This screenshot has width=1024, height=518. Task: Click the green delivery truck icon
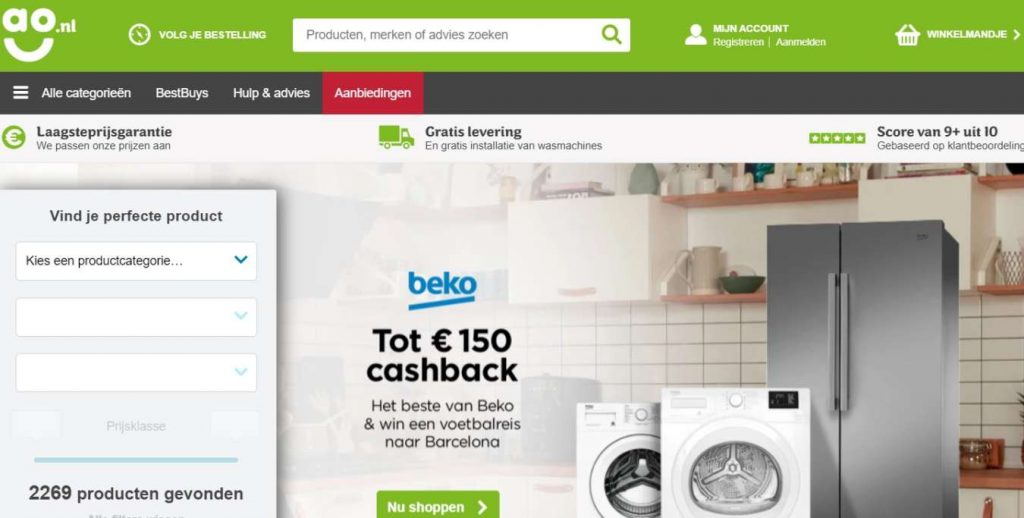[396, 137]
